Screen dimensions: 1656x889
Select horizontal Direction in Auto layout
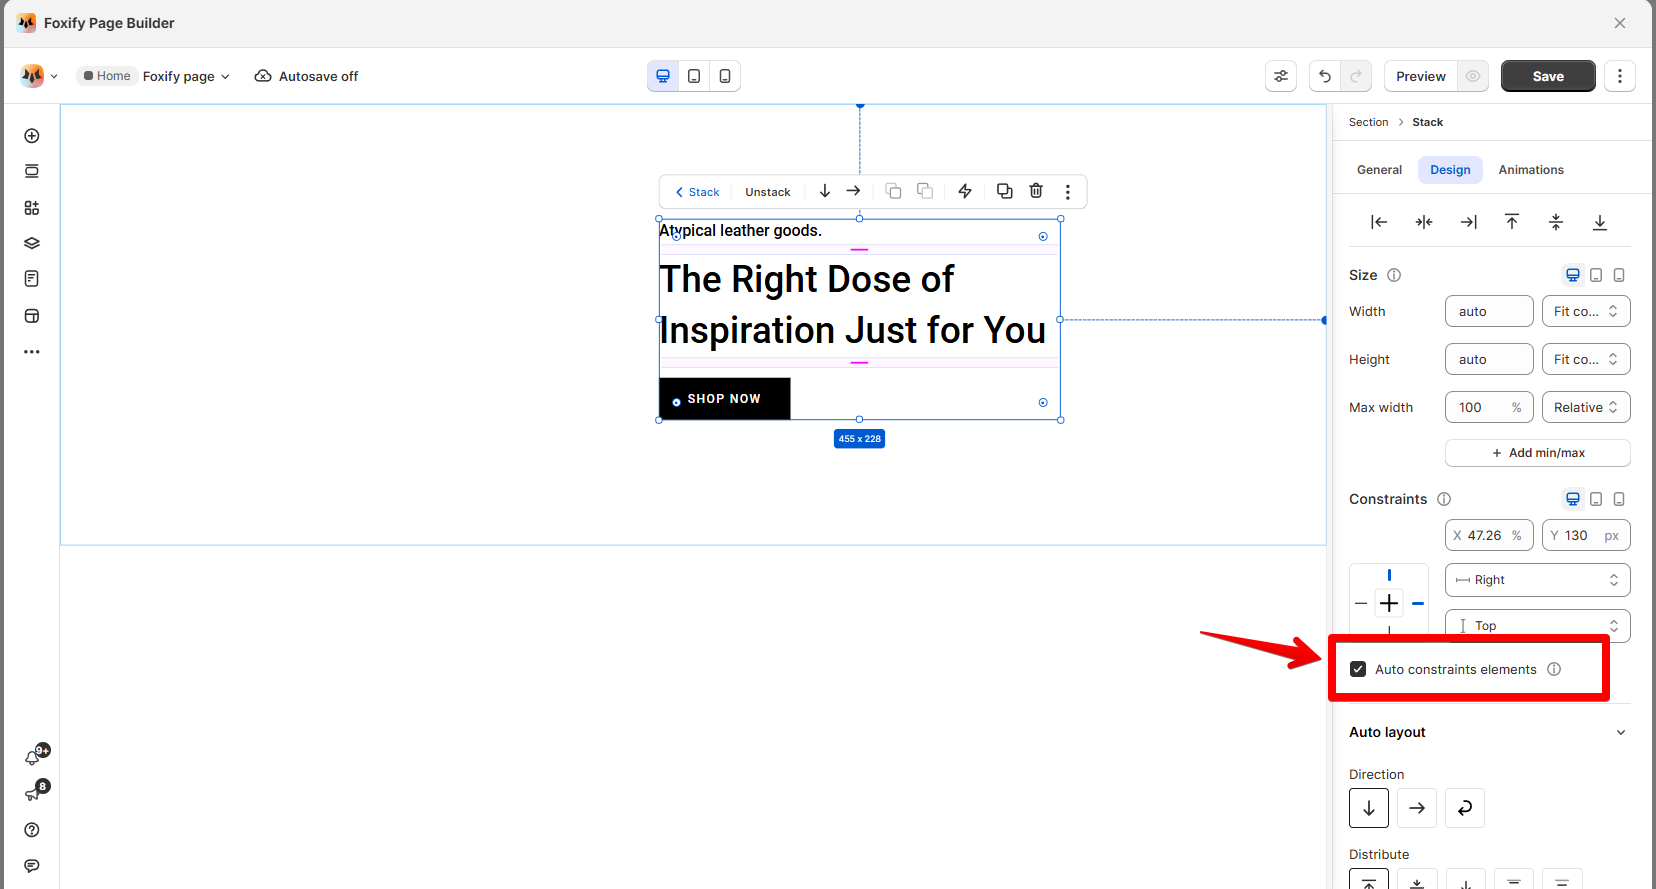pyautogui.click(x=1417, y=808)
